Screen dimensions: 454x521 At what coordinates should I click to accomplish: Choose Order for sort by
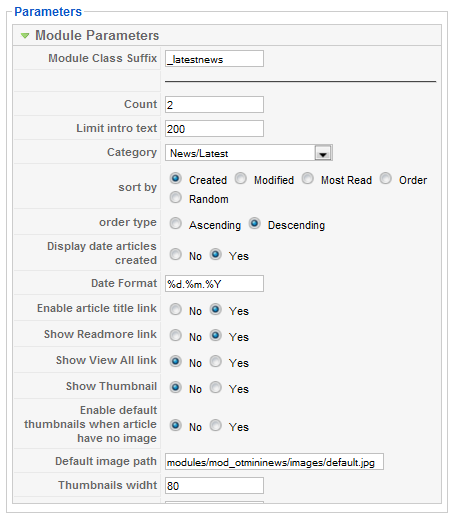click(386, 178)
